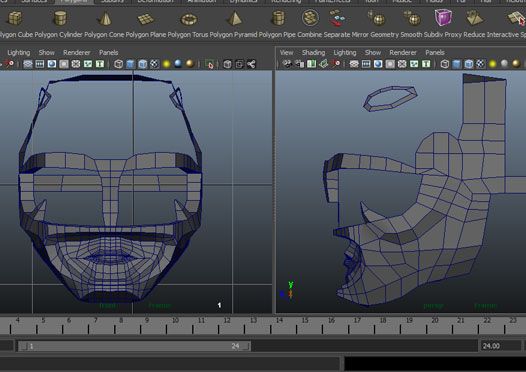
Task: Create a Polygon Torus from the shelf
Action: tap(189, 19)
